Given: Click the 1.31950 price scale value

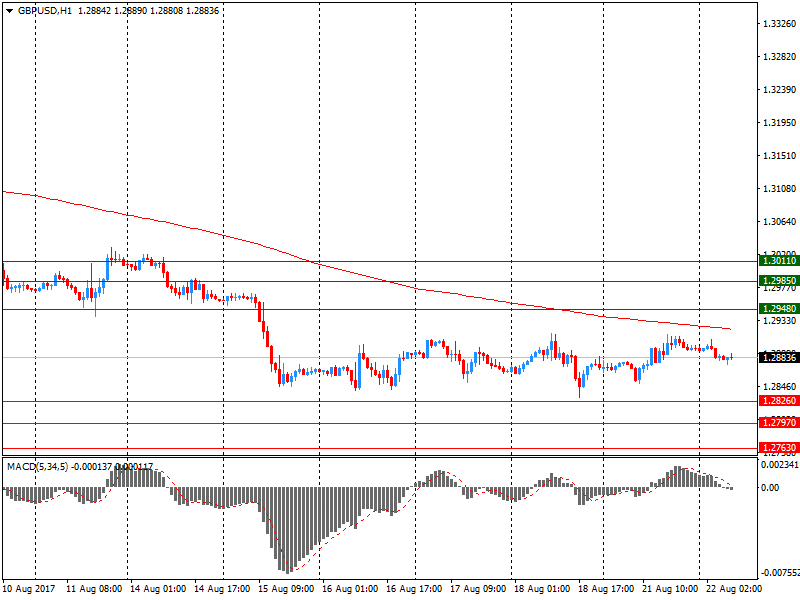Looking at the screenshot, I should (x=779, y=122).
